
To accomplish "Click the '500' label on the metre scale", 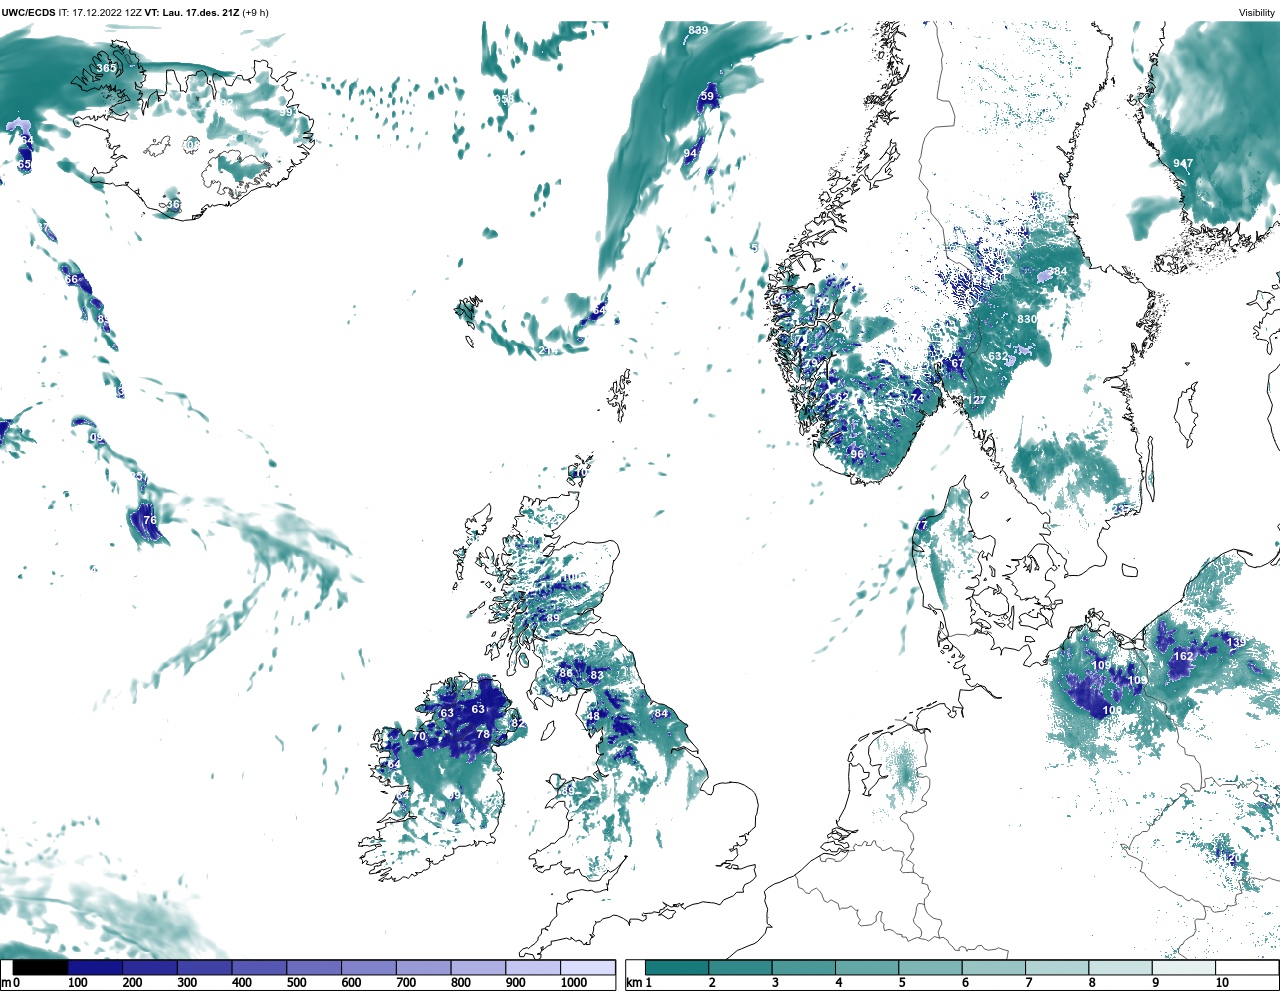I will pos(296,983).
